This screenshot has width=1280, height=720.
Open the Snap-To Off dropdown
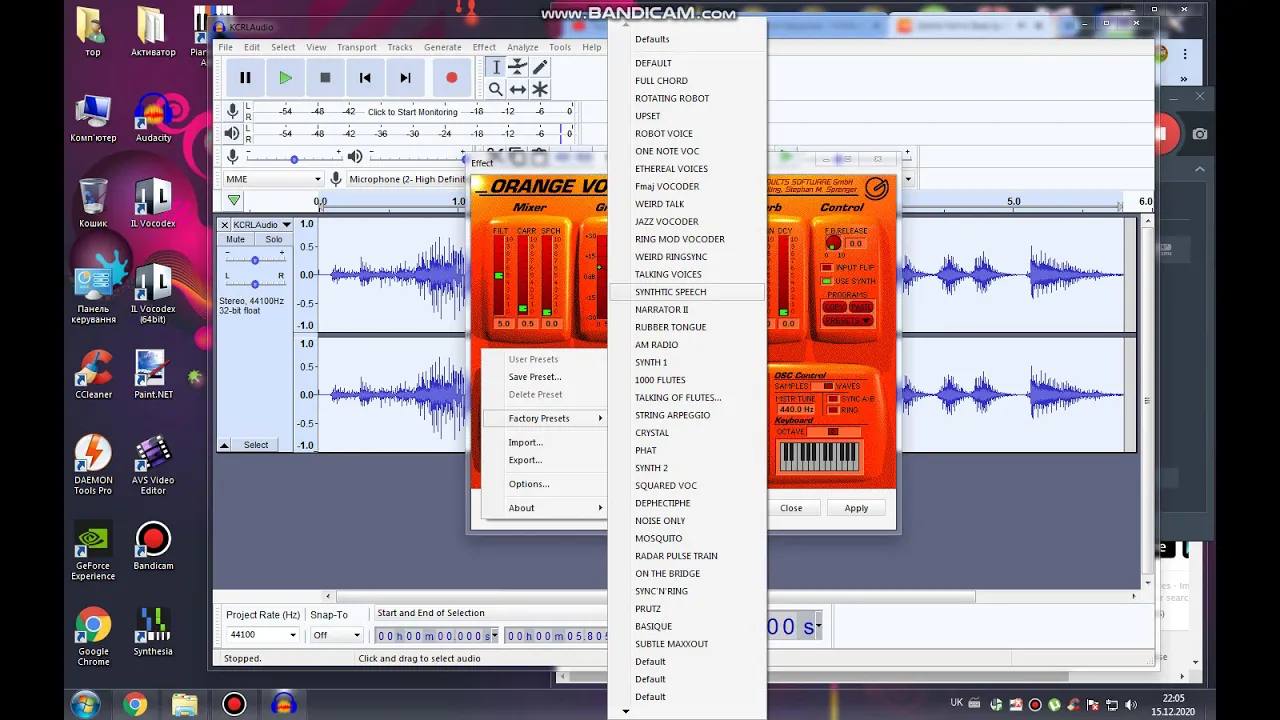[336, 635]
